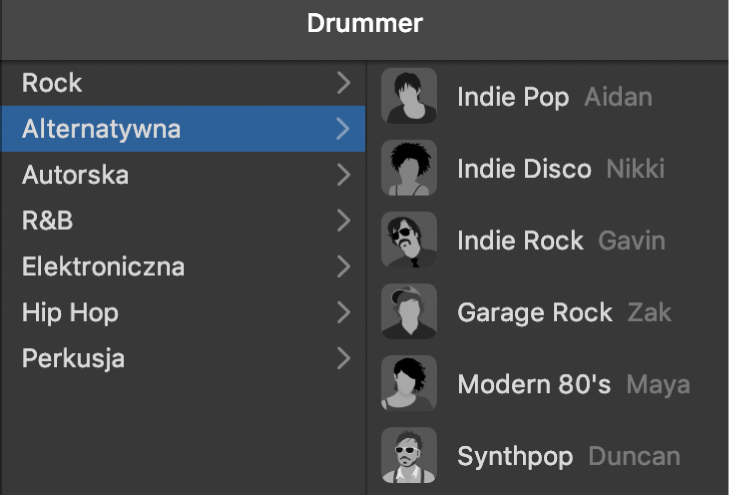Select Gavin's Indie Rock drummer avatar

point(409,240)
